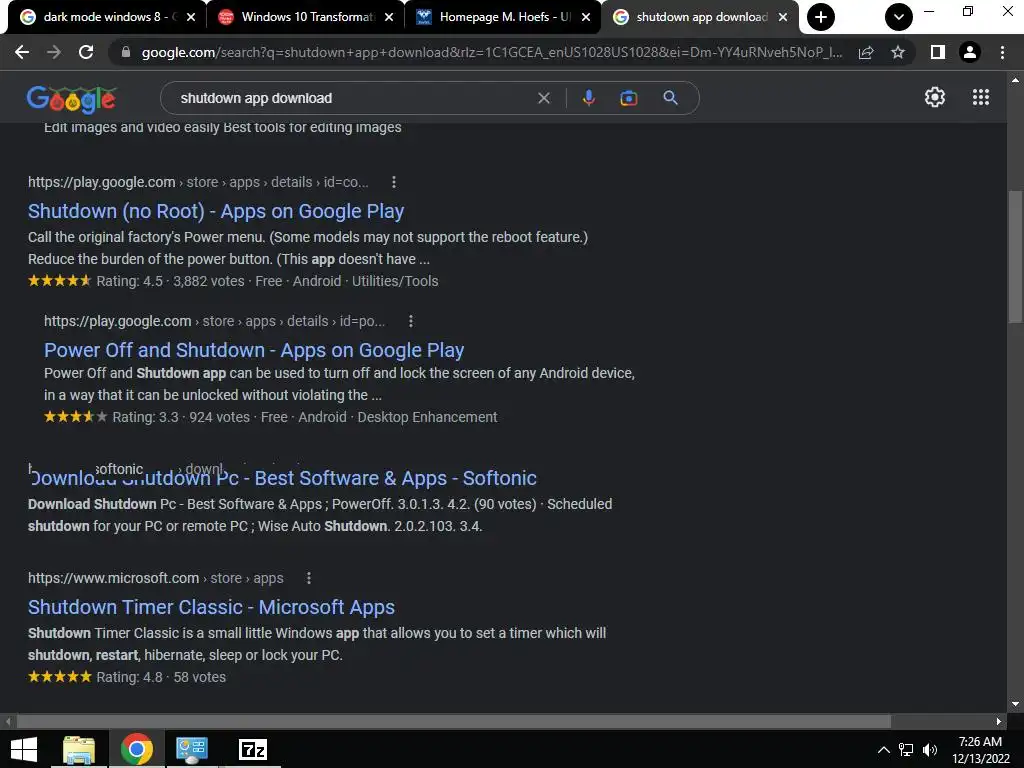Click in the Google search input field
Viewport: 1024px width, 768px height.
coord(353,98)
